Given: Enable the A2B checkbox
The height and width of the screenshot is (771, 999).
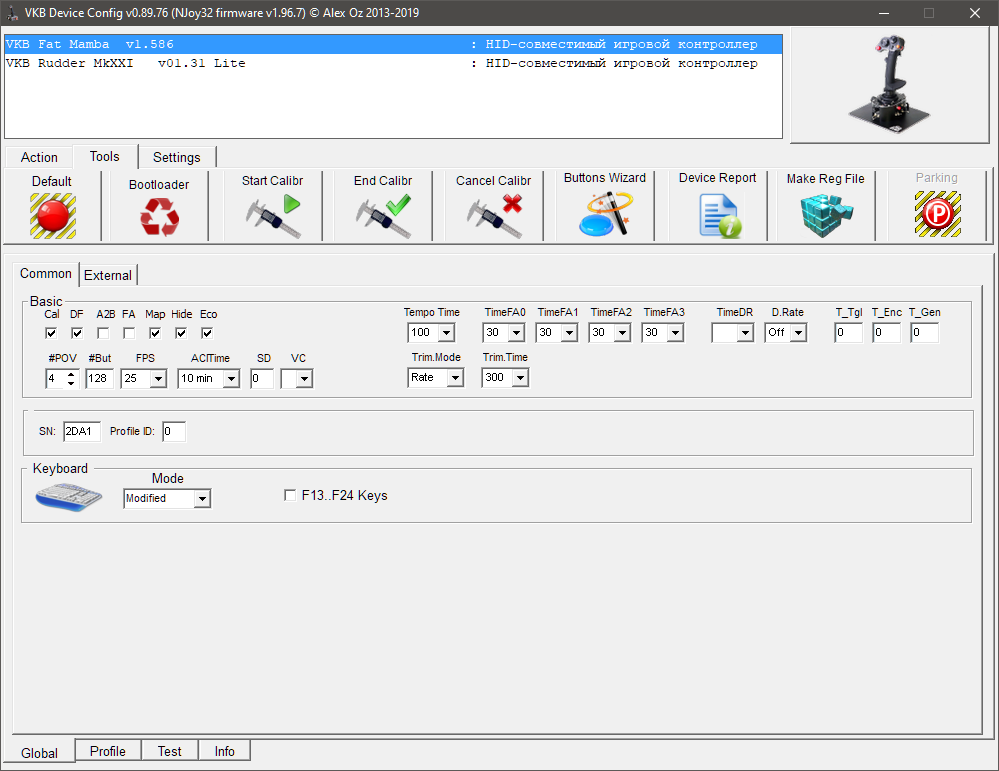Looking at the screenshot, I should pyautogui.click(x=103, y=333).
